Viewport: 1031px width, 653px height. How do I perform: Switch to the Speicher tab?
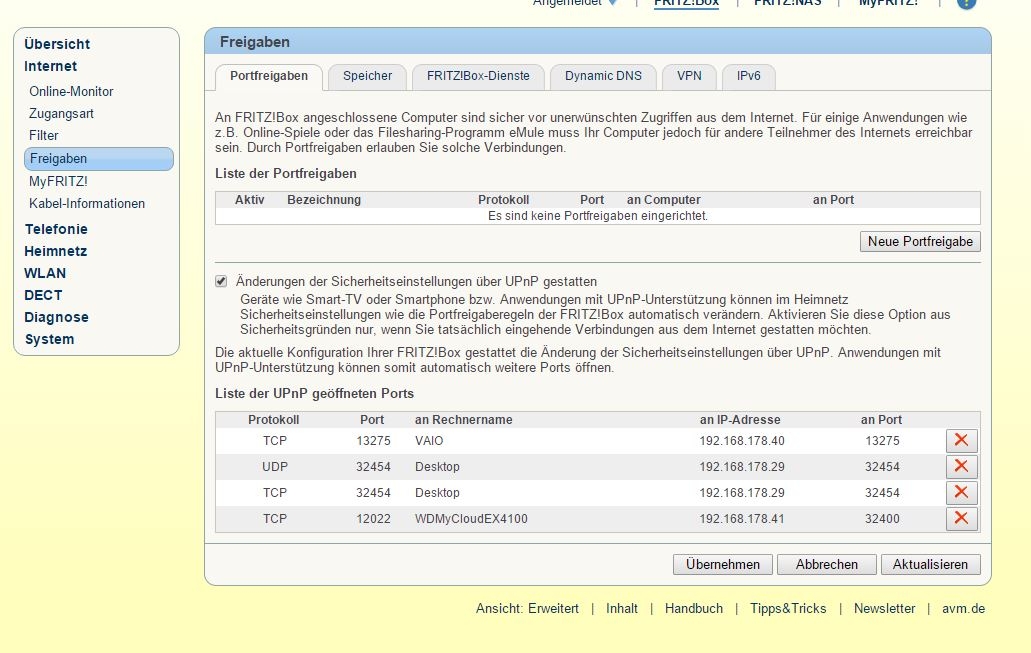pyautogui.click(x=368, y=76)
